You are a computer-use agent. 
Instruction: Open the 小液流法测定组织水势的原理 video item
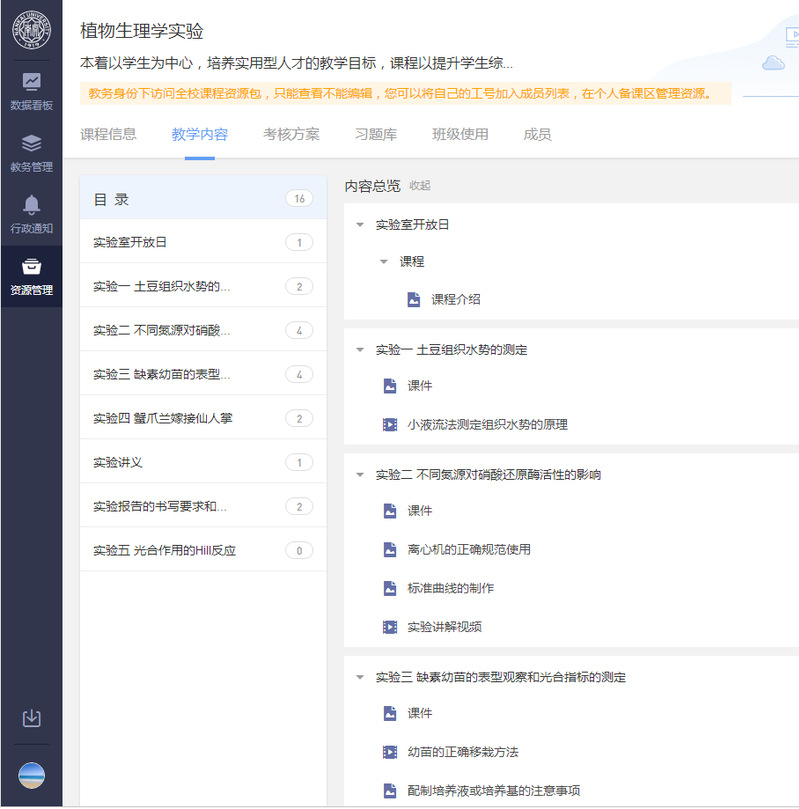point(486,424)
